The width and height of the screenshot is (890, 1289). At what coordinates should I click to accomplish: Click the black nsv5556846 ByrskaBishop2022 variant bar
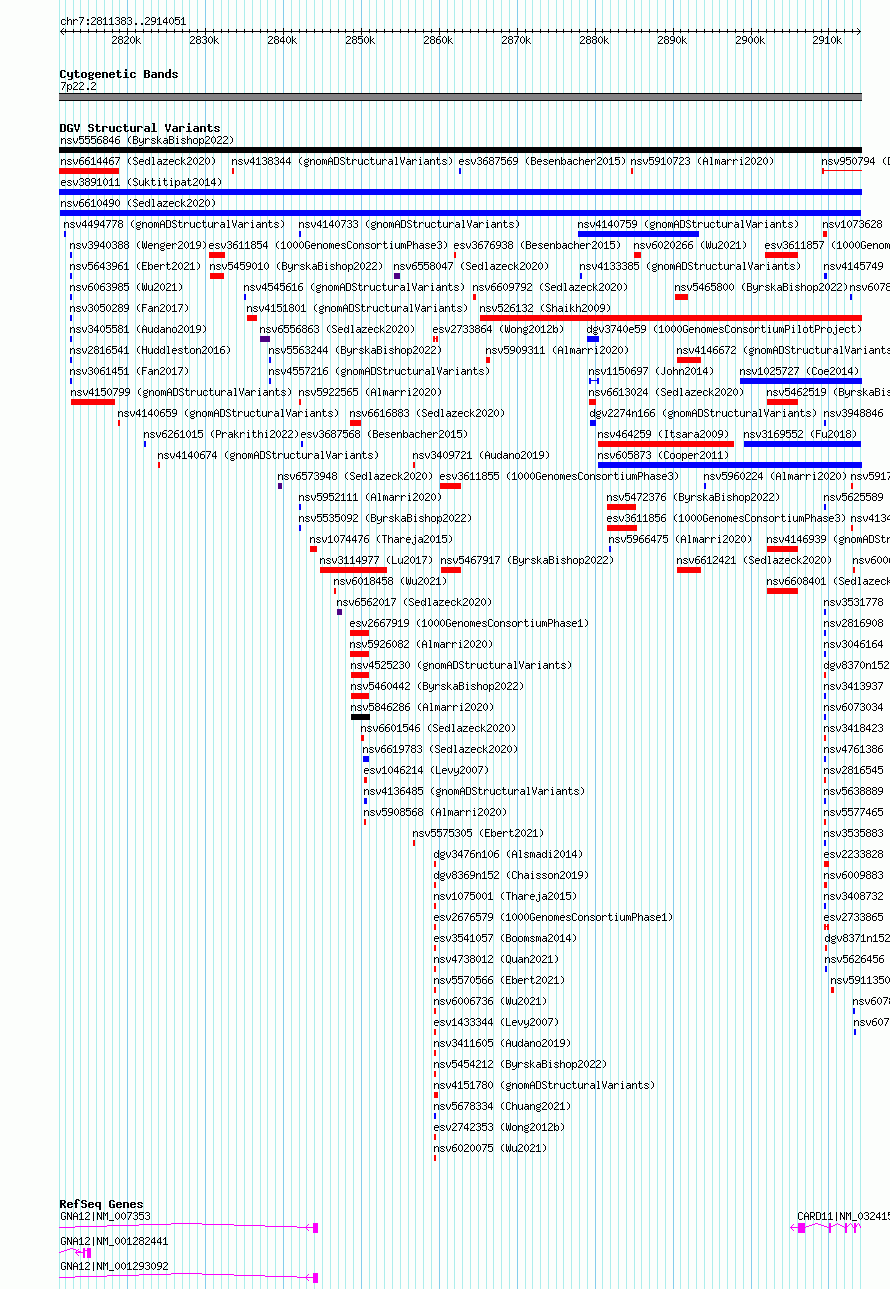tap(460, 150)
